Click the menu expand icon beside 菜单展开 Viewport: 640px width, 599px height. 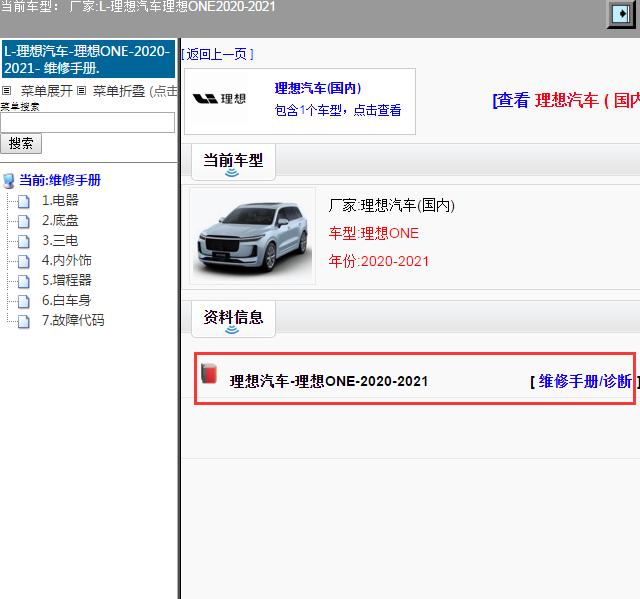(x=6, y=90)
